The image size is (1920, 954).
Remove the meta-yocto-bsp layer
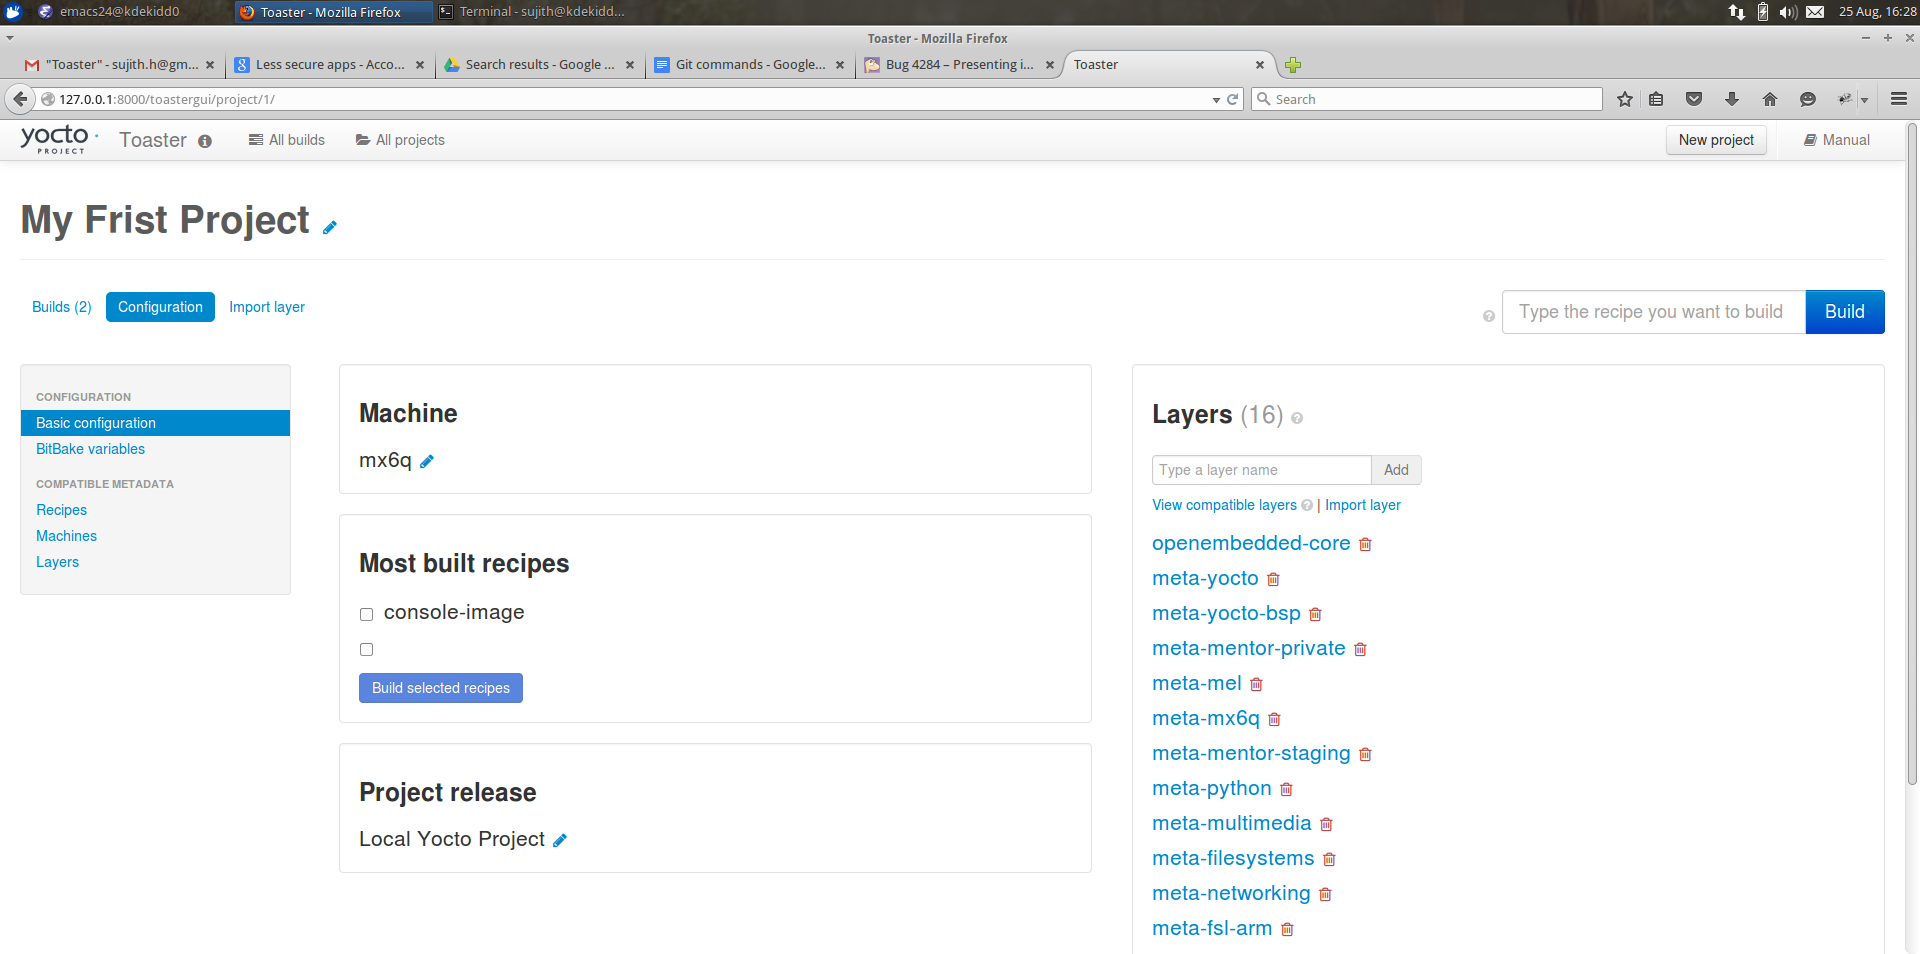tap(1315, 614)
